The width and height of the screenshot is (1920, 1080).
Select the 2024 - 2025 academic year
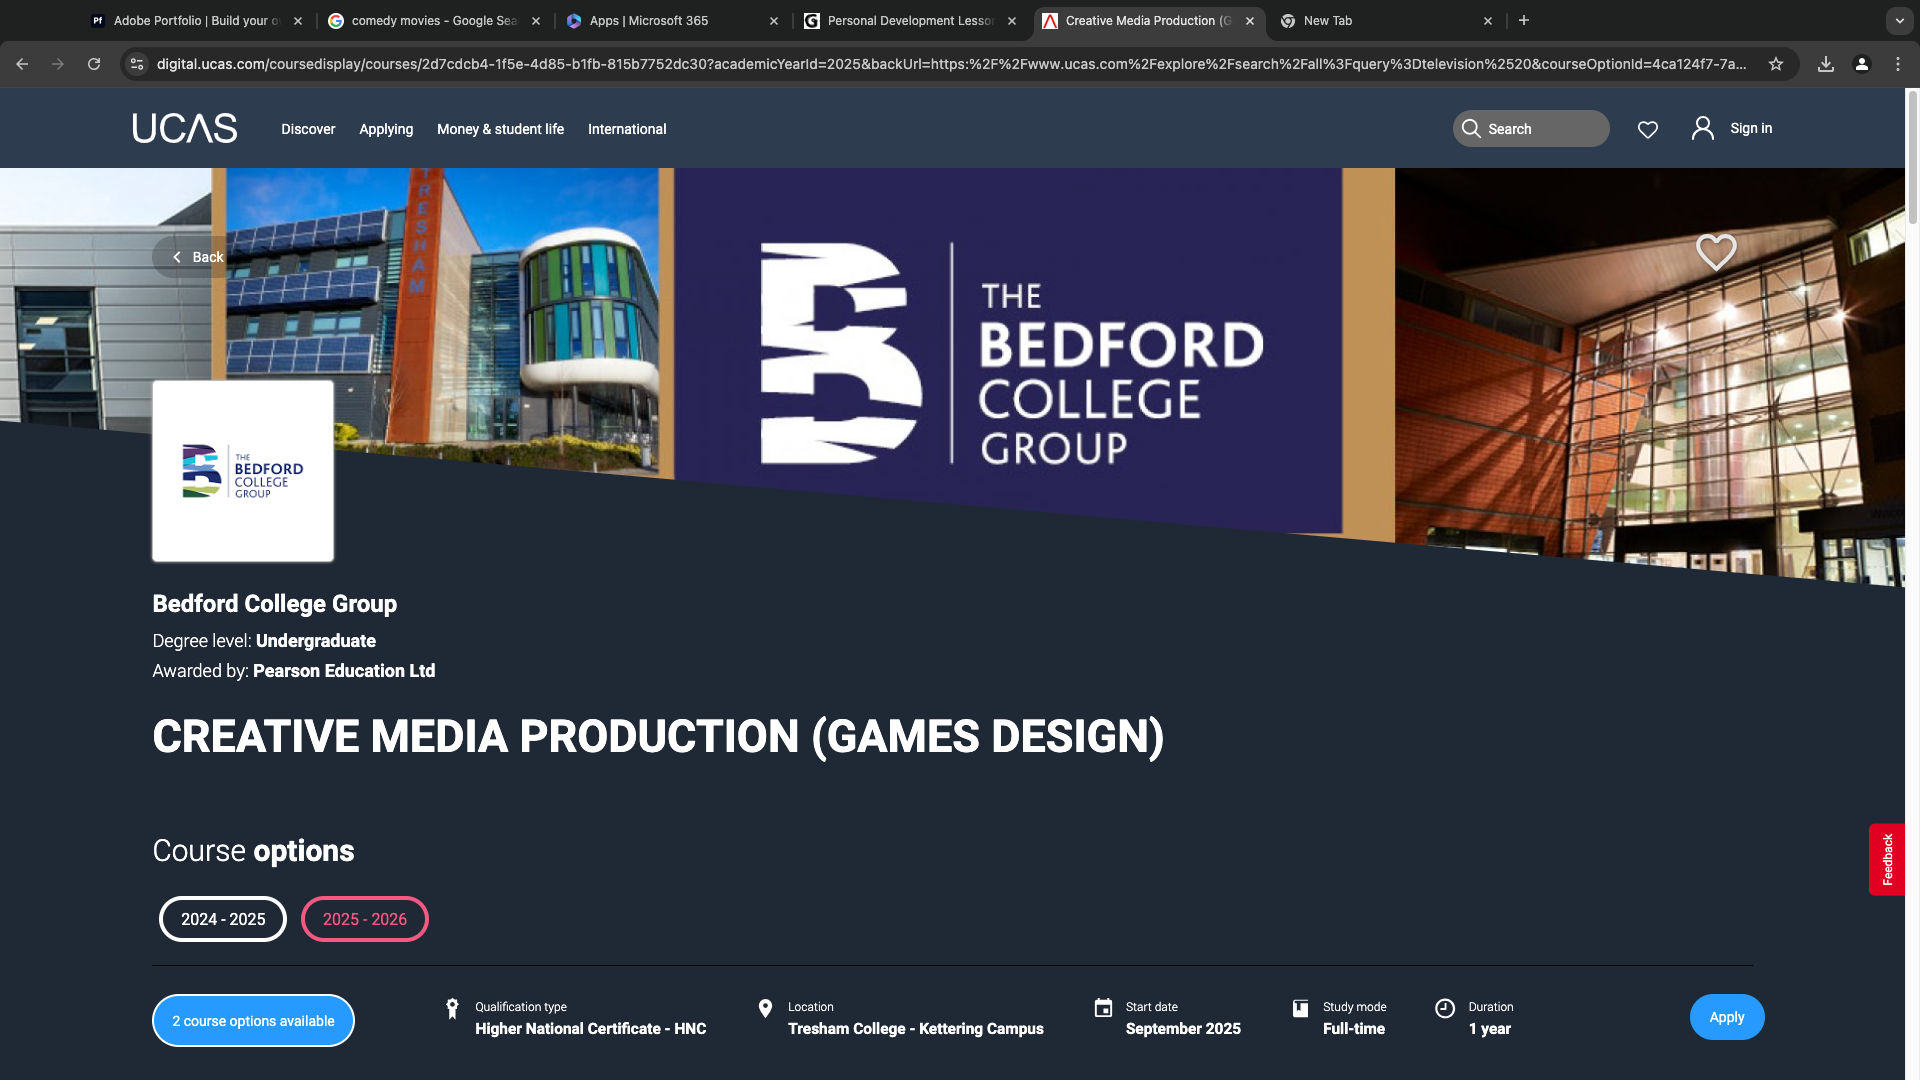223,919
